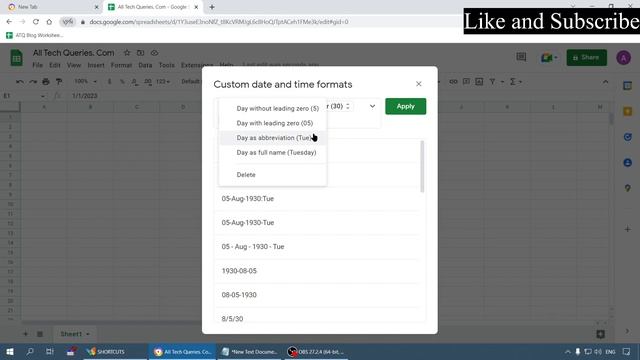Image resolution: width=640 pixels, height=360 pixels.
Task: Open the ATQ Blog Worksheet bookmark
Action: (35, 36)
